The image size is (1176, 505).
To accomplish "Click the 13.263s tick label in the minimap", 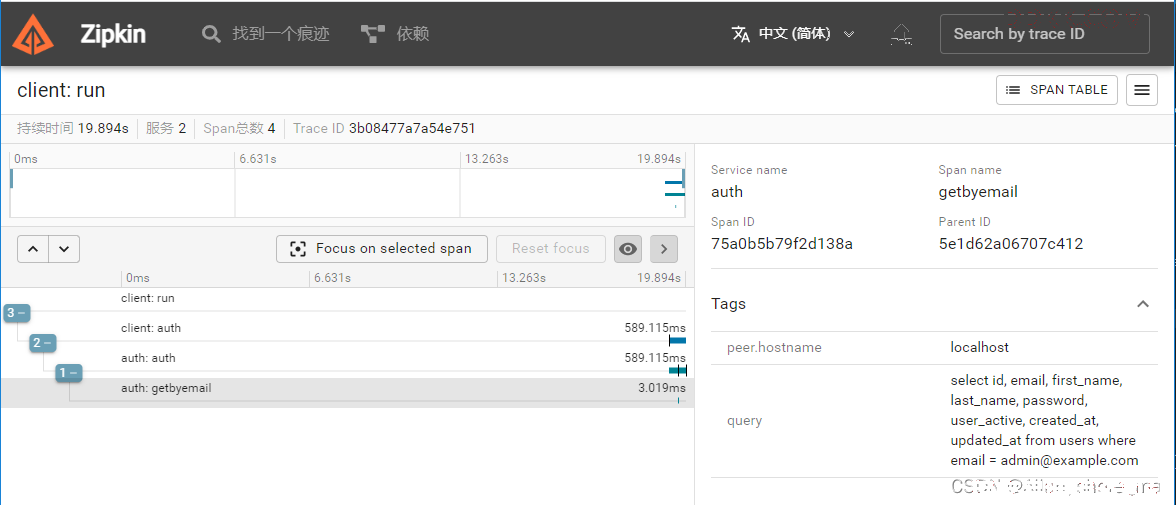I will point(487,159).
